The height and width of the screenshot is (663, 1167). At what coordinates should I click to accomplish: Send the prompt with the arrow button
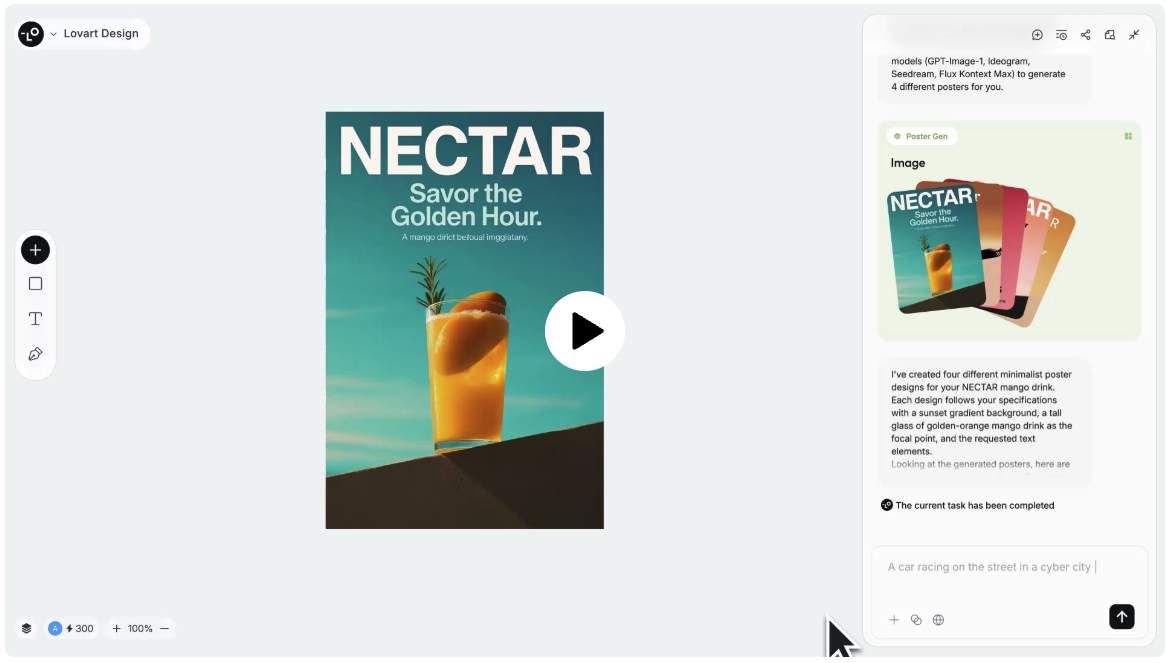(x=1121, y=617)
